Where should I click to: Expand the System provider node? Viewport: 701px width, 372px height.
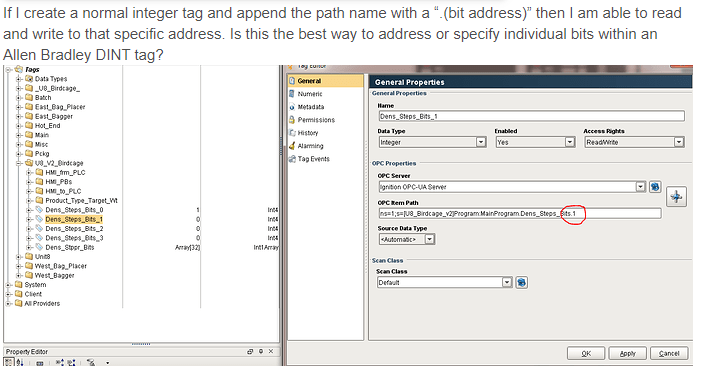(x=8, y=285)
